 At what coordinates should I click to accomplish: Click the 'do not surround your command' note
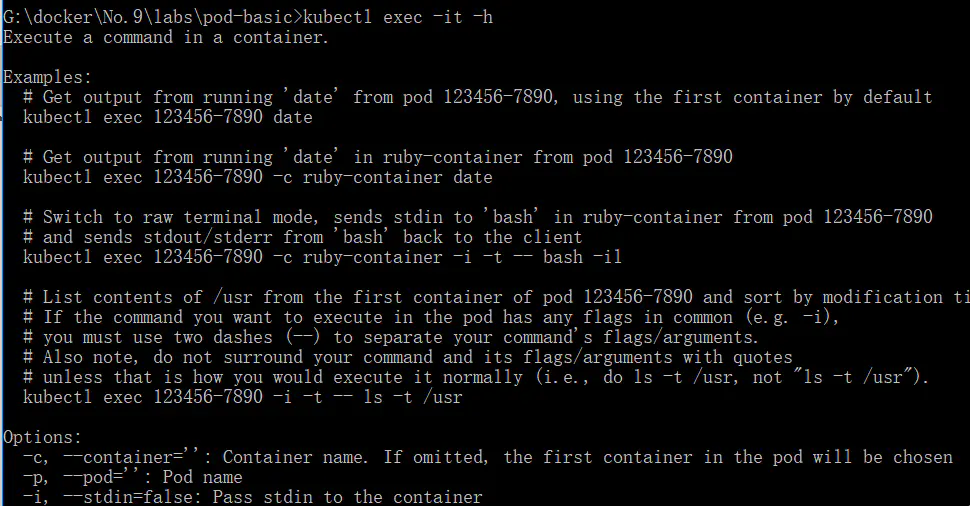point(407,357)
